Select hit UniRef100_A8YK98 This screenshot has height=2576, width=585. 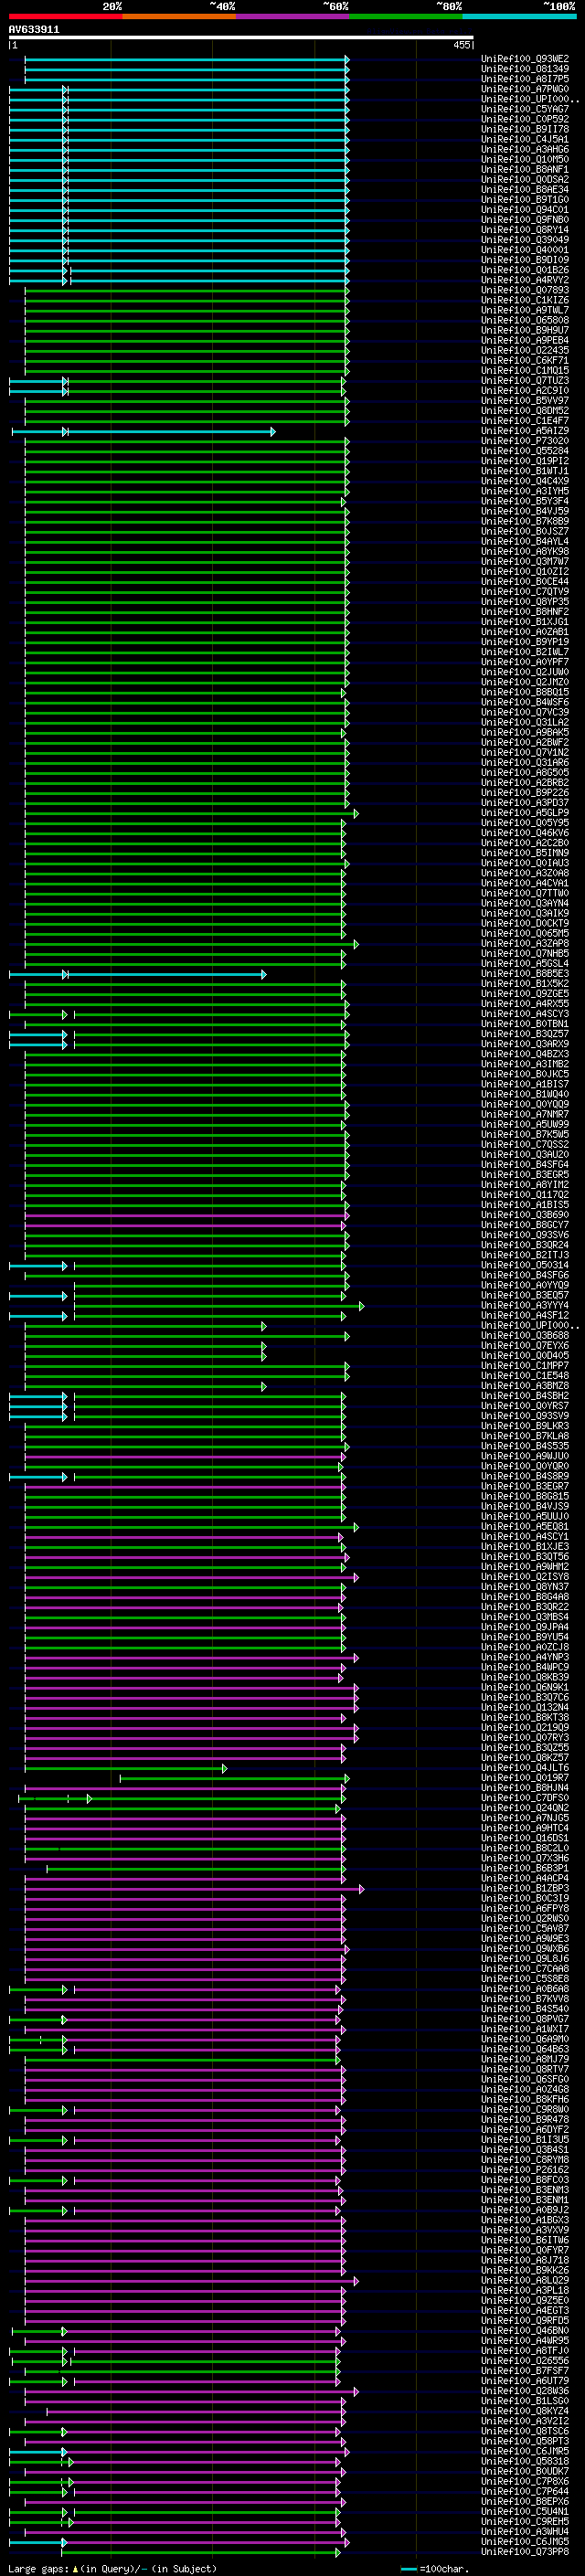pyautogui.click(x=525, y=551)
